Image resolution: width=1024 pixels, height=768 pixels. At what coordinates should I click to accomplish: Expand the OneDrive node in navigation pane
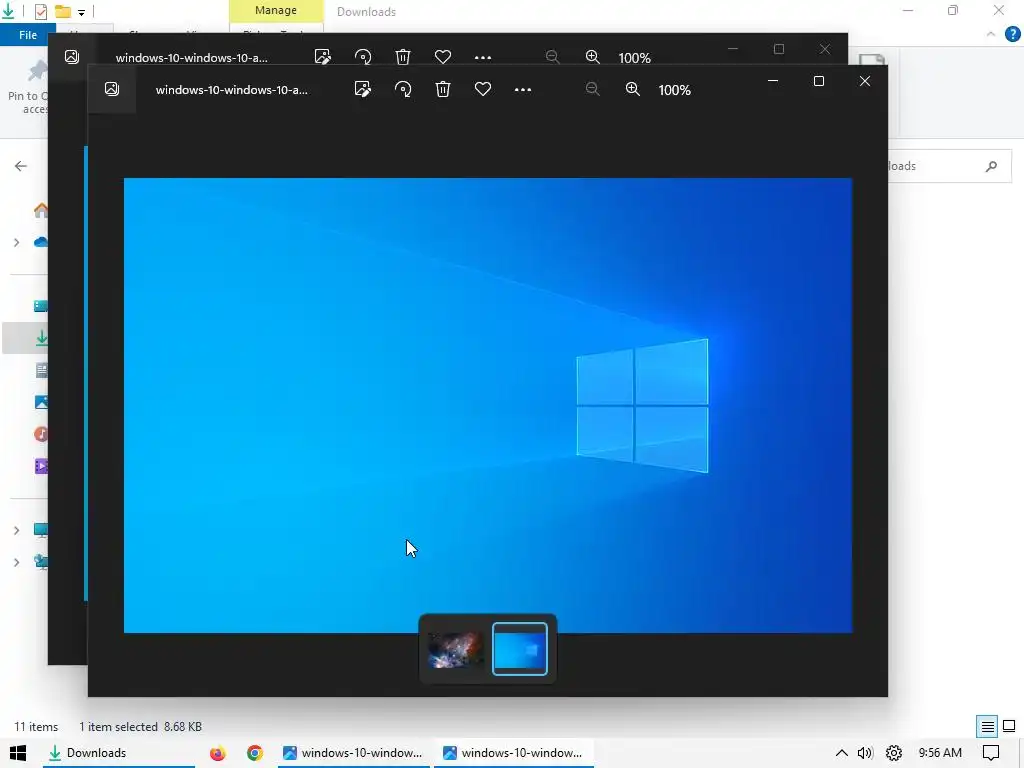tap(16, 243)
